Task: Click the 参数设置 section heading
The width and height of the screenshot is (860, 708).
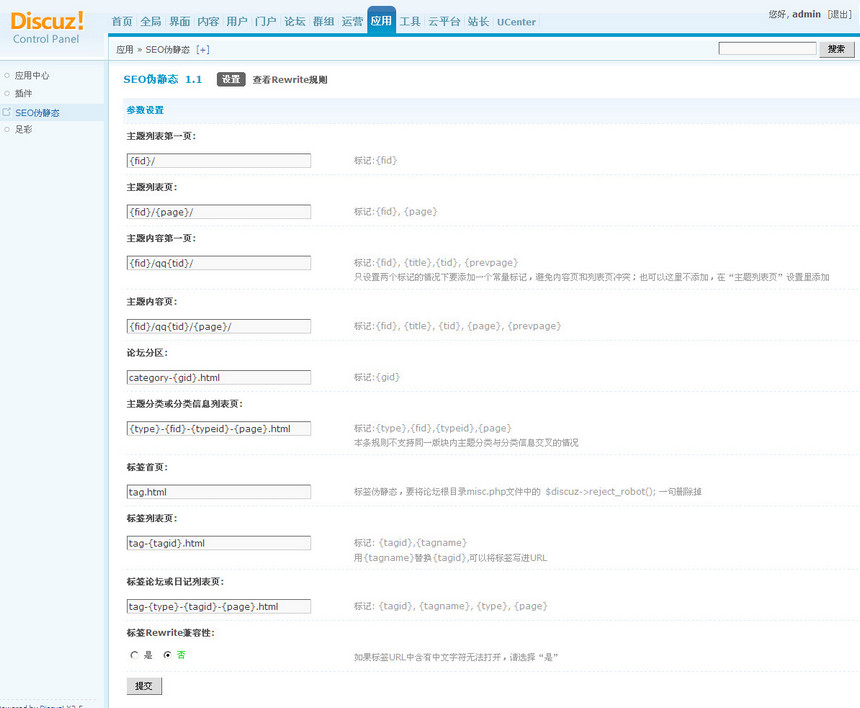Action: click(145, 110)
